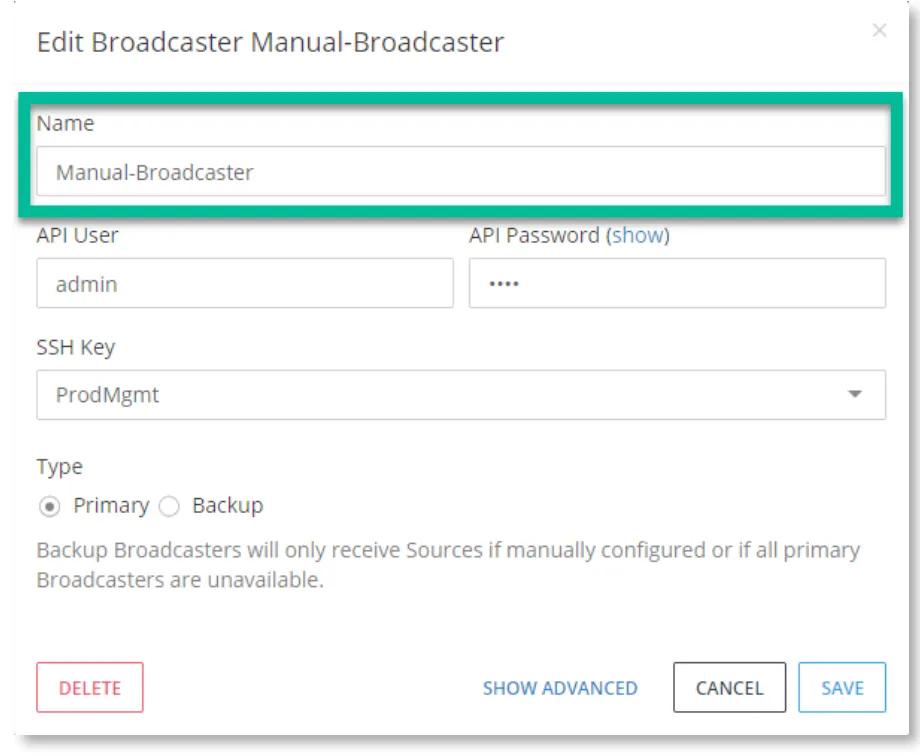Delete this broadcaster
The height and width of the screenshot is (756, 920).
click(x=90, y=687)
